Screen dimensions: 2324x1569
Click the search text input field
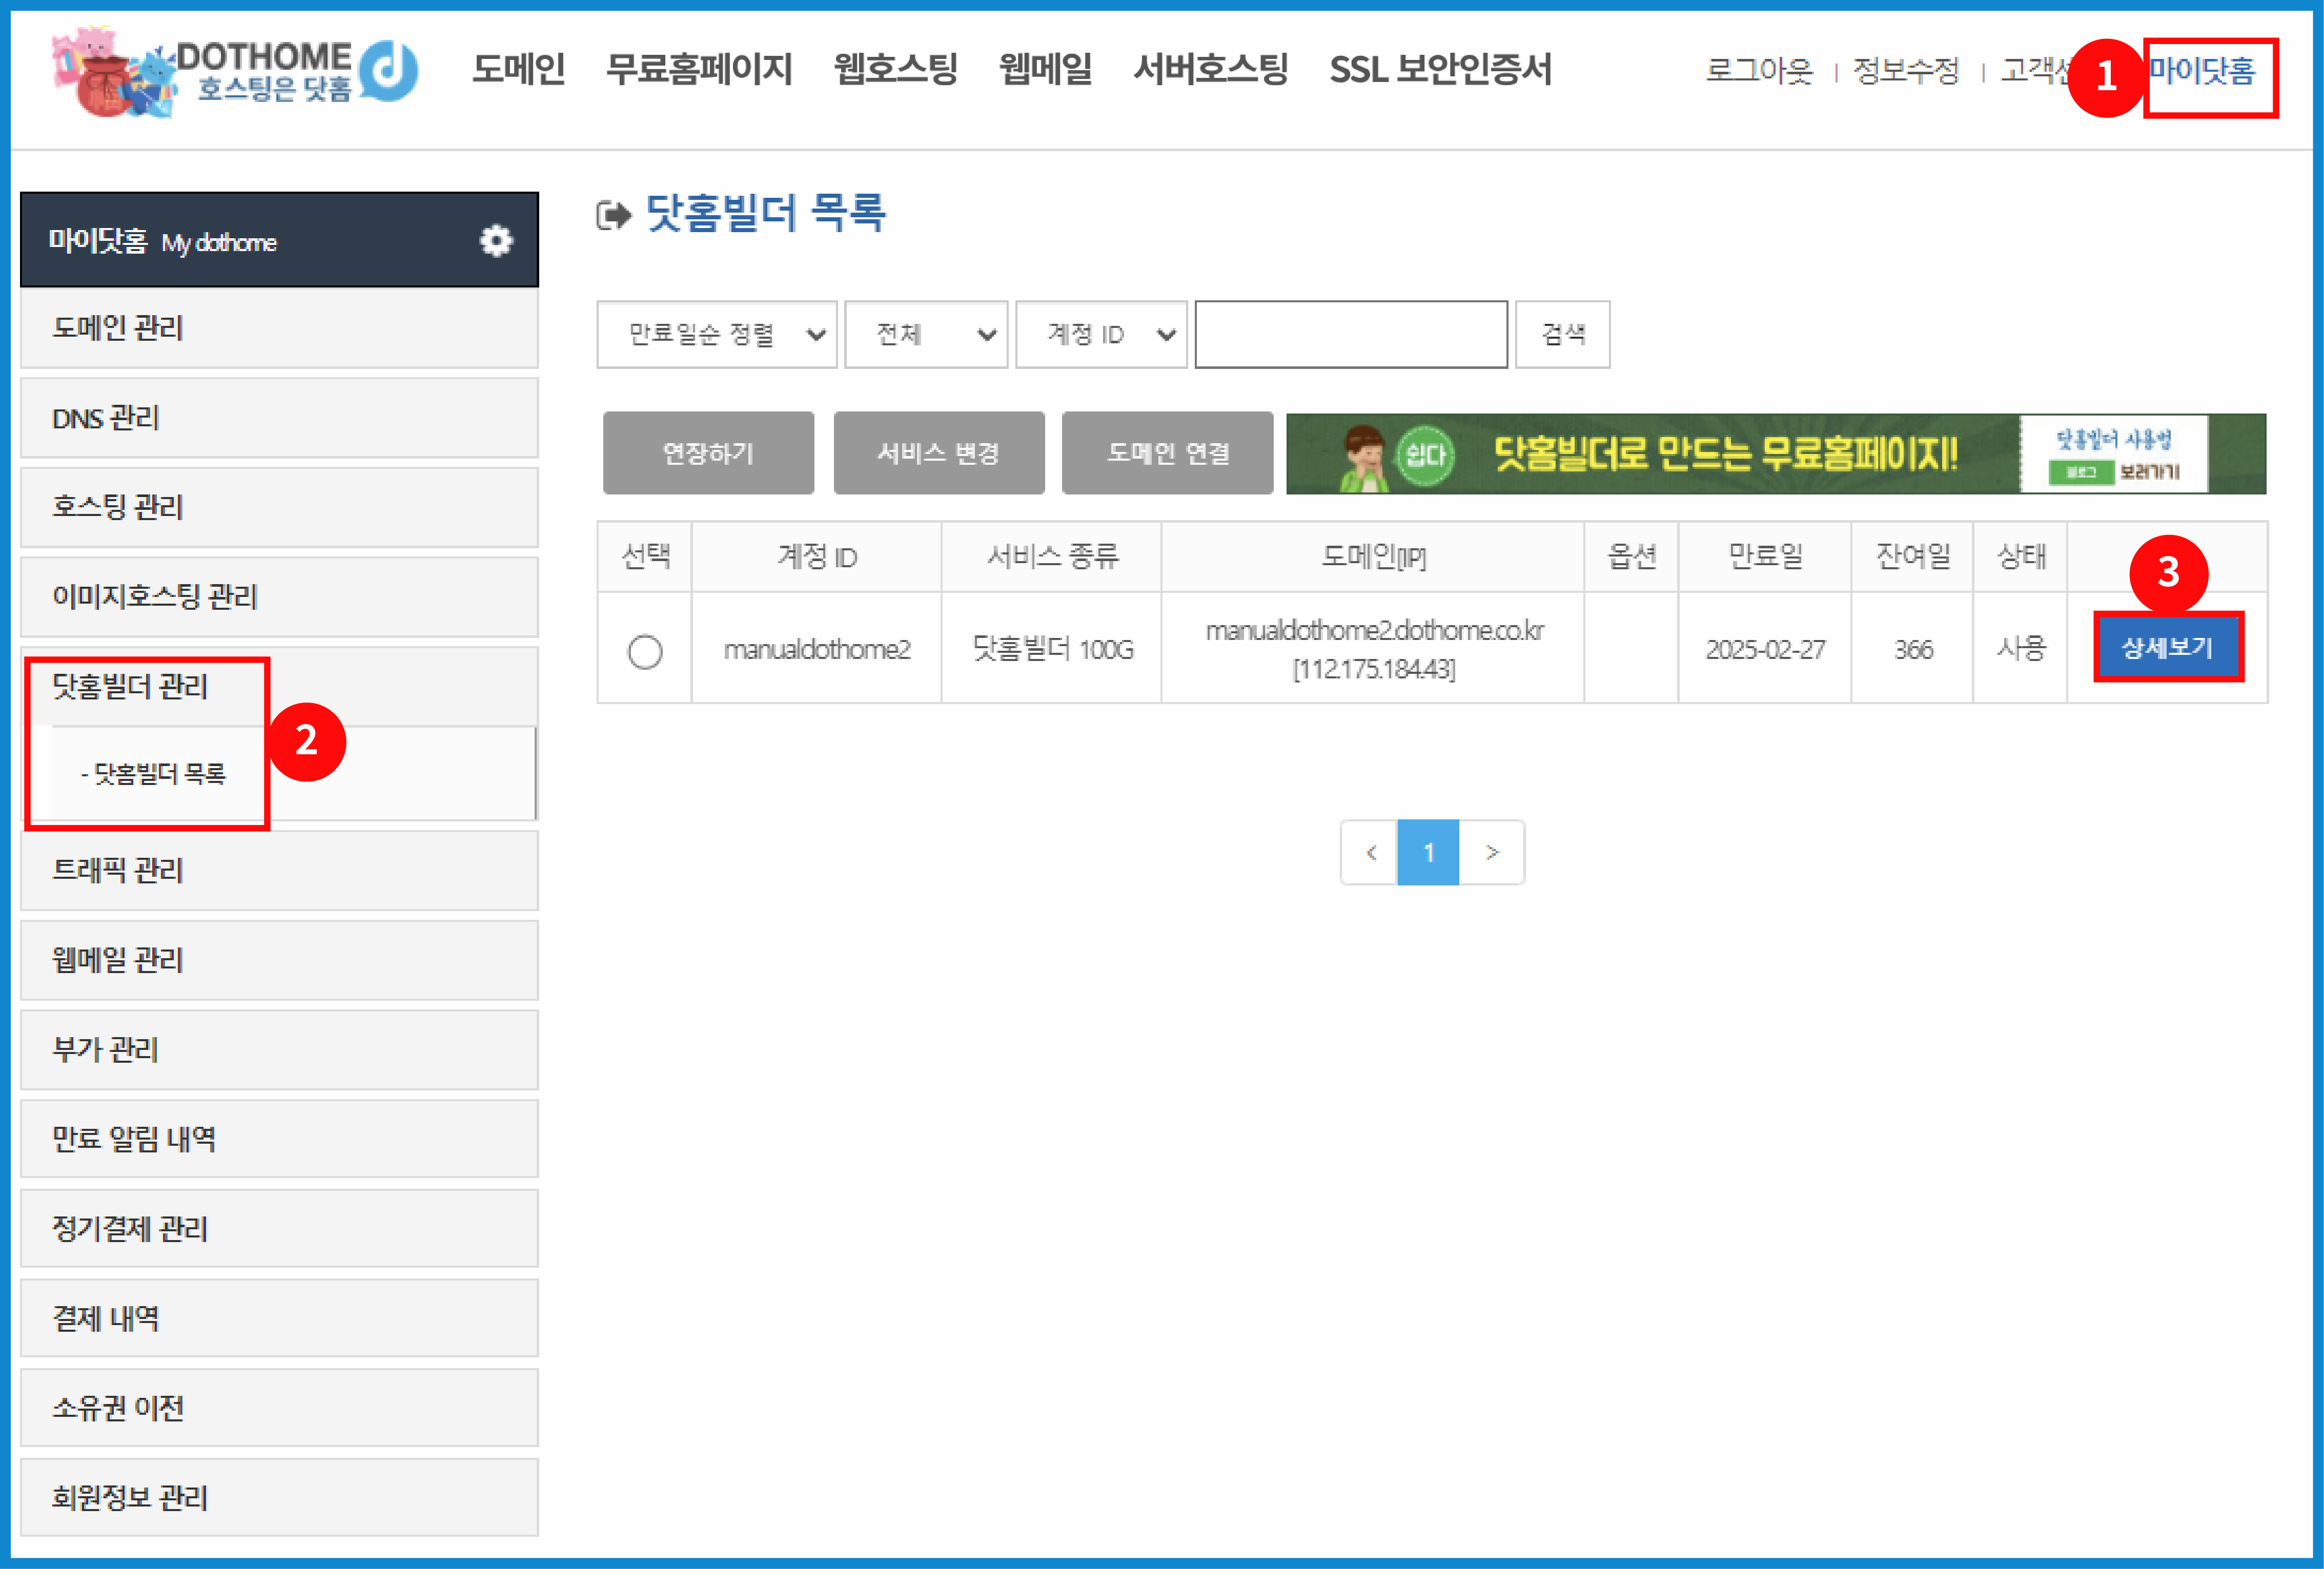coord(1351,335)
